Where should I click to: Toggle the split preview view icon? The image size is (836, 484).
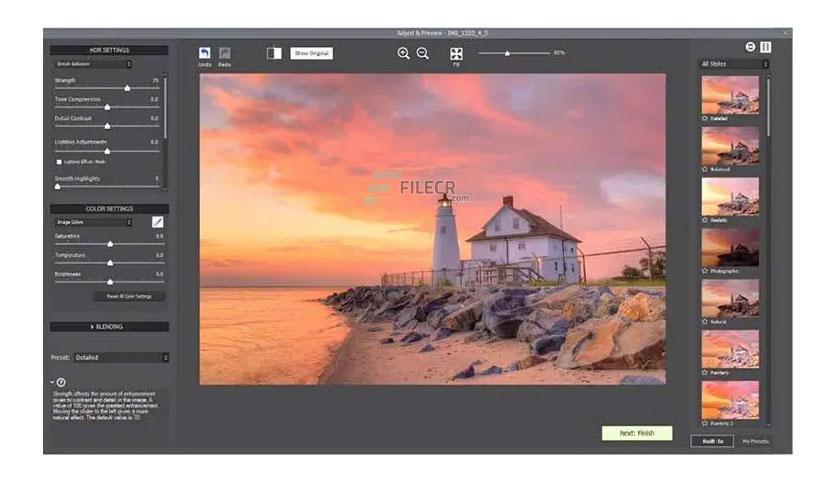point(274,53)
